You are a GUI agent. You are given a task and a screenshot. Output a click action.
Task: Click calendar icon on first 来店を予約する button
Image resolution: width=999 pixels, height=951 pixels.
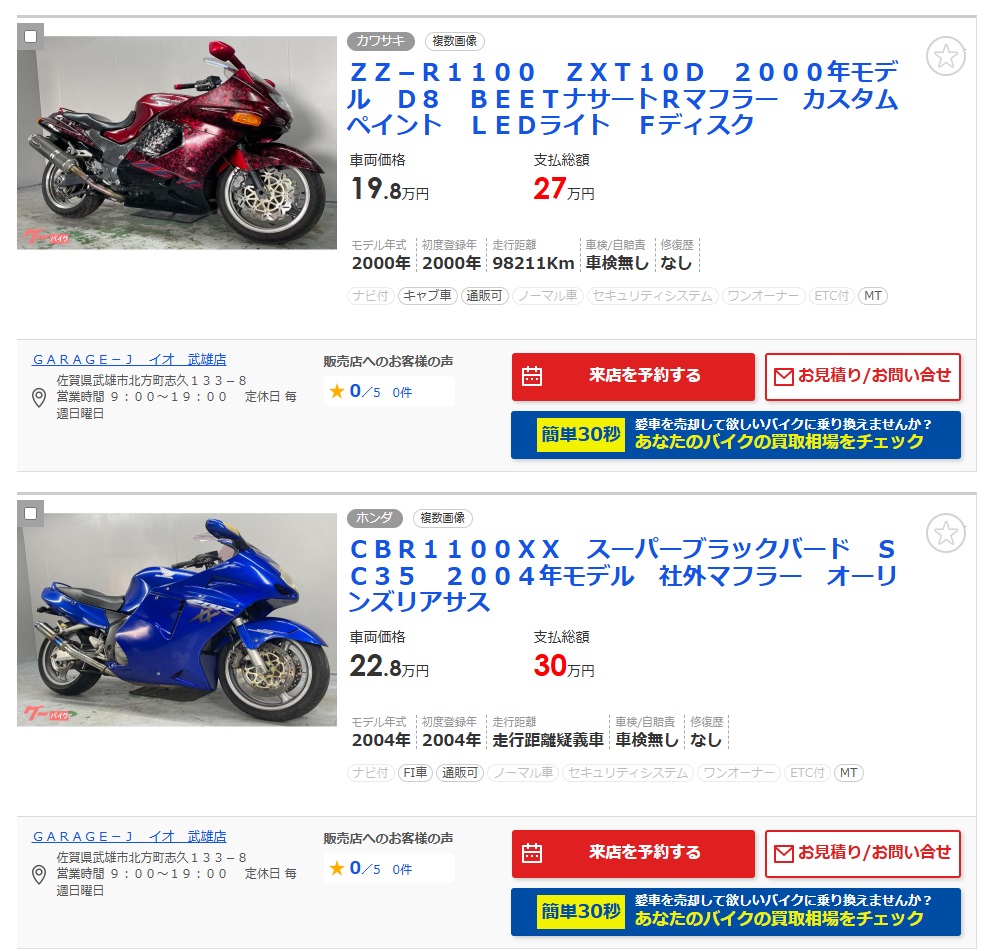[532, 376]
